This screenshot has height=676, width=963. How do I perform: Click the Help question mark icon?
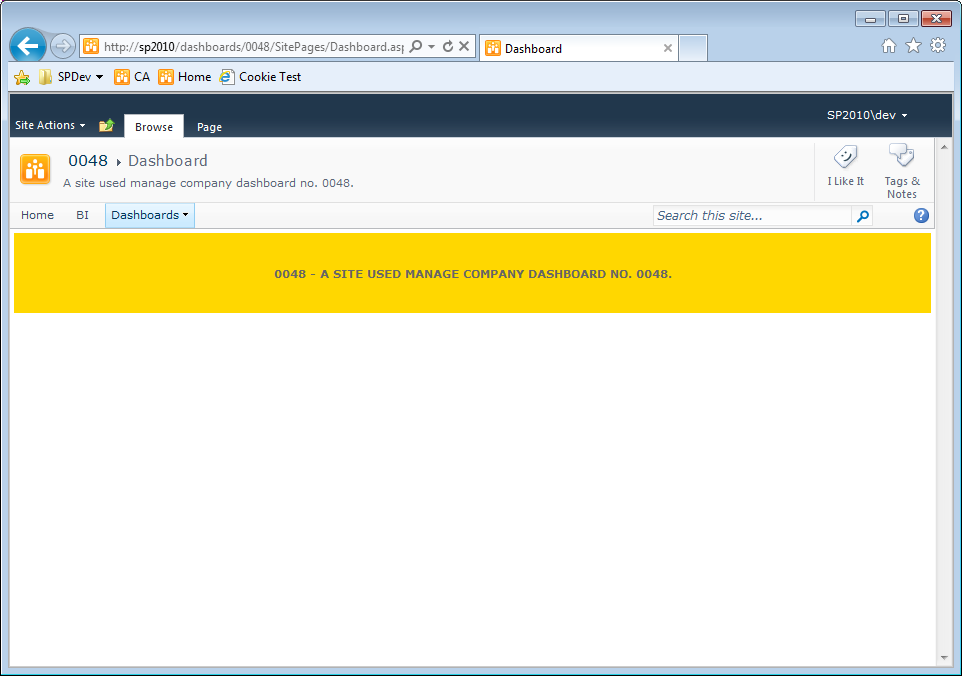pyautogui.click(x=920, y=215)
